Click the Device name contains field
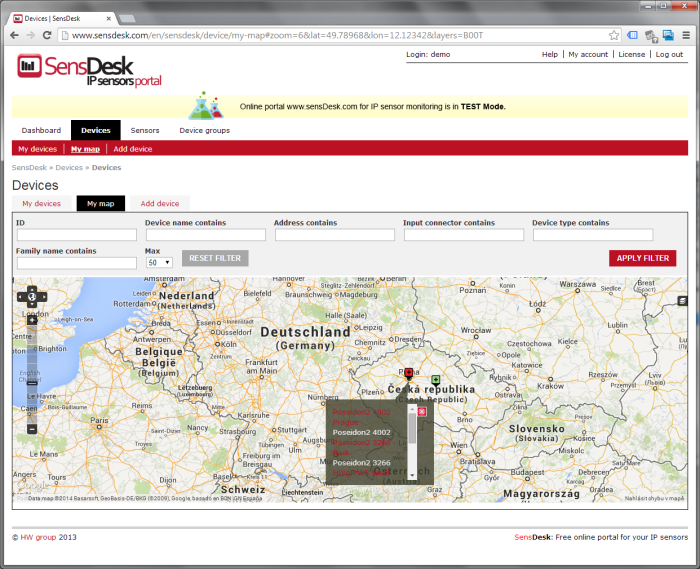Viewport: 700px width, 569px height. tap(205, 235)
